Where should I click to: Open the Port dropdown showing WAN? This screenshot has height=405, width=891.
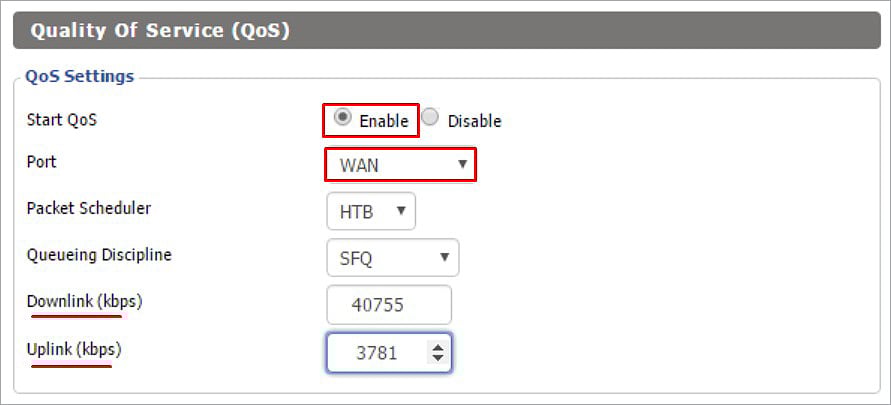tap(400, 165)
